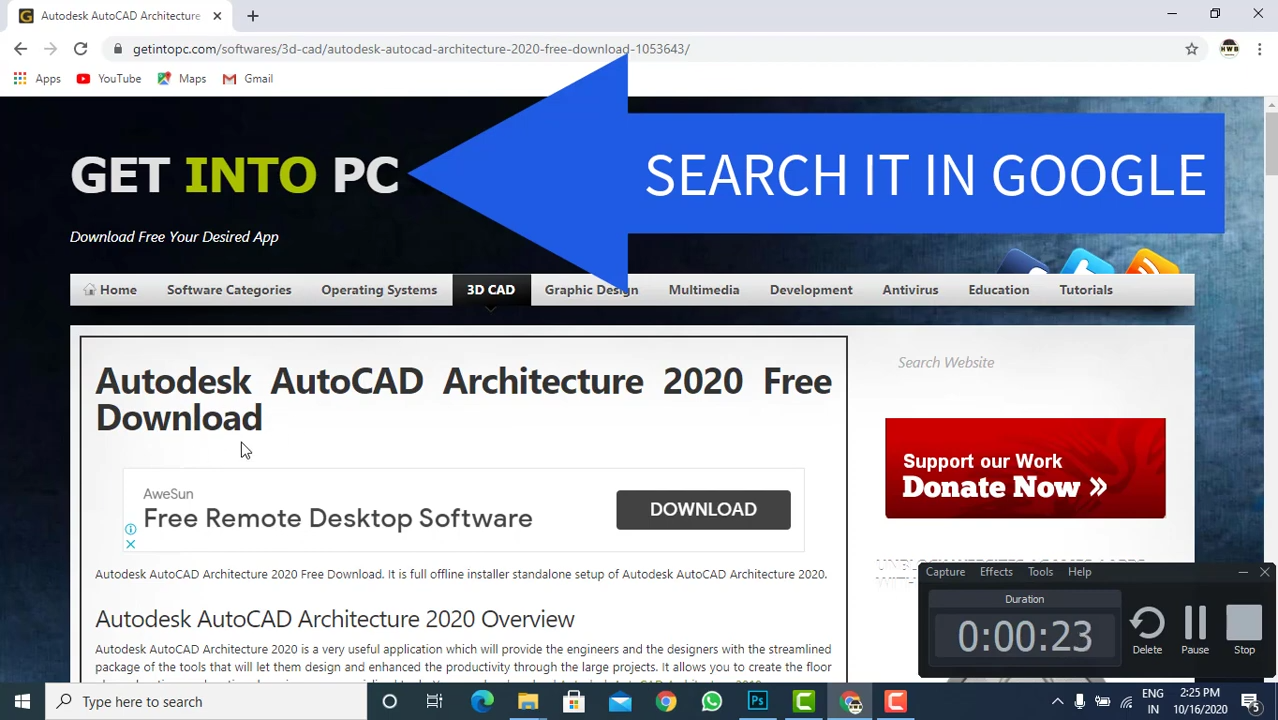Open the notification action center
This screenshot has height=720, width=1278.
point(1250,702)
